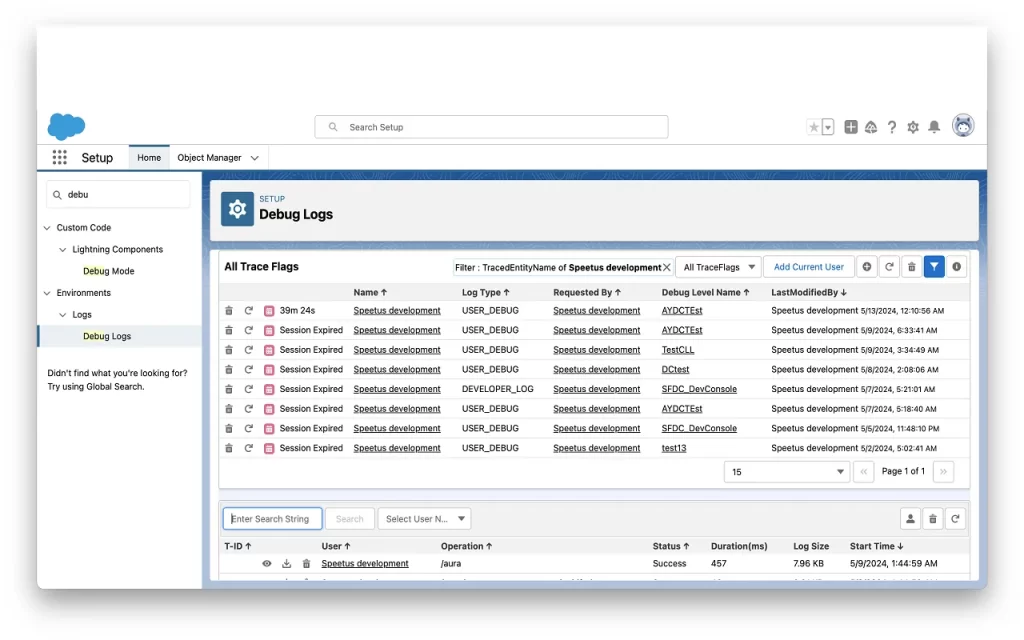Open the Help question mark icon
1024x640 pixels.
point(892,127)
